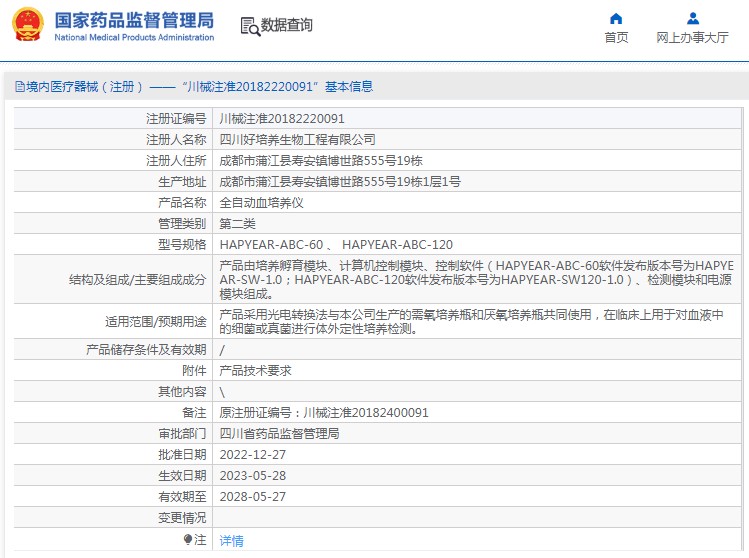Go to 首页 home page link

616,38
